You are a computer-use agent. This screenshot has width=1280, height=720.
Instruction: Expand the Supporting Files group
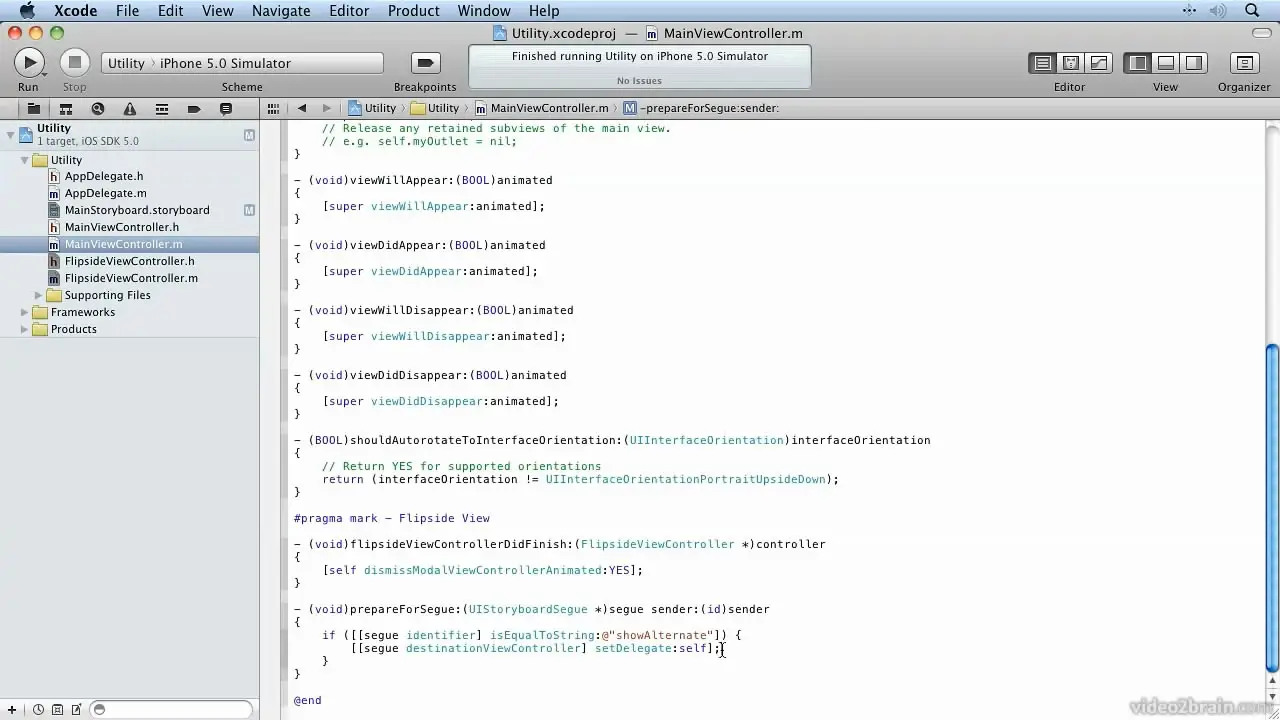coord(39,295)
